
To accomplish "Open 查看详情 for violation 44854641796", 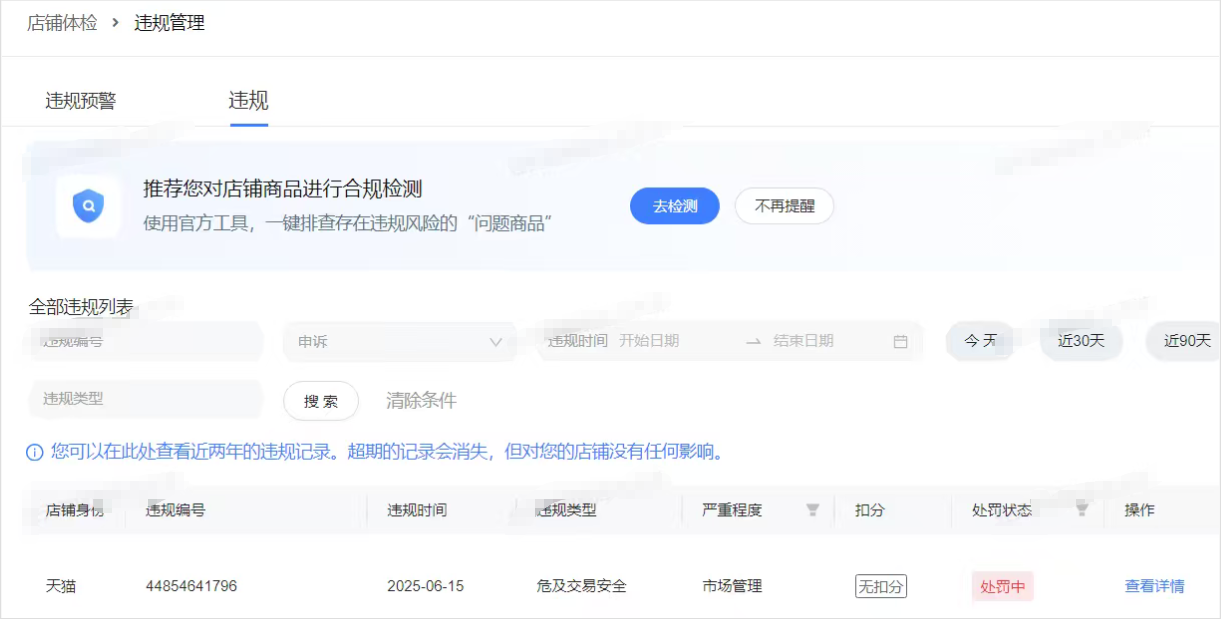I will 1154,586.
